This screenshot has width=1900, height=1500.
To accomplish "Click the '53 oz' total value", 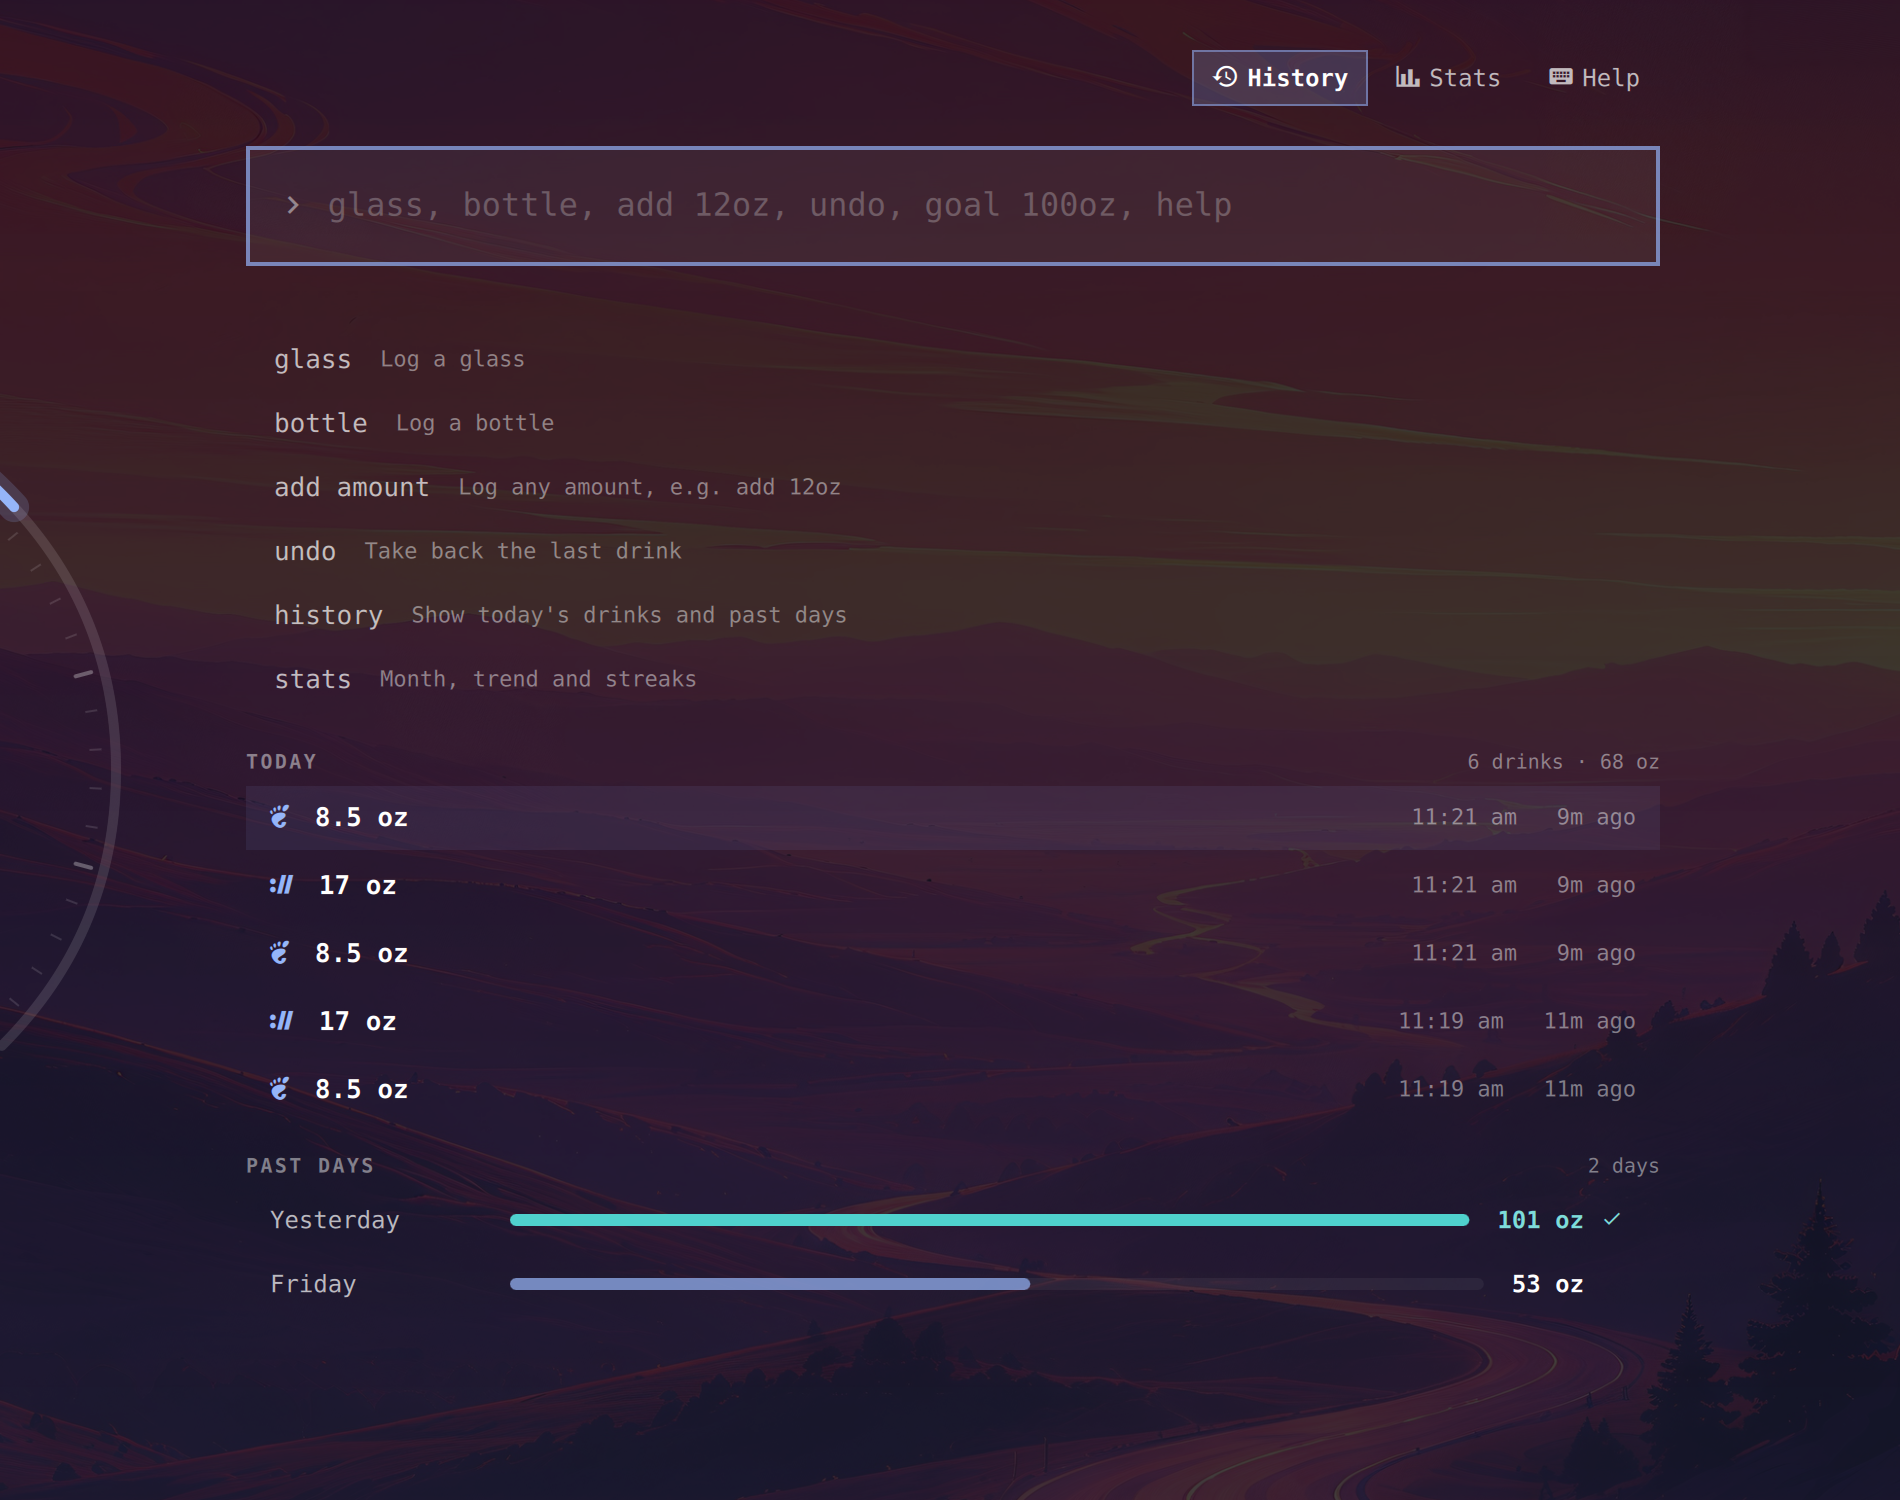I will click(x=1547, y=1284).
